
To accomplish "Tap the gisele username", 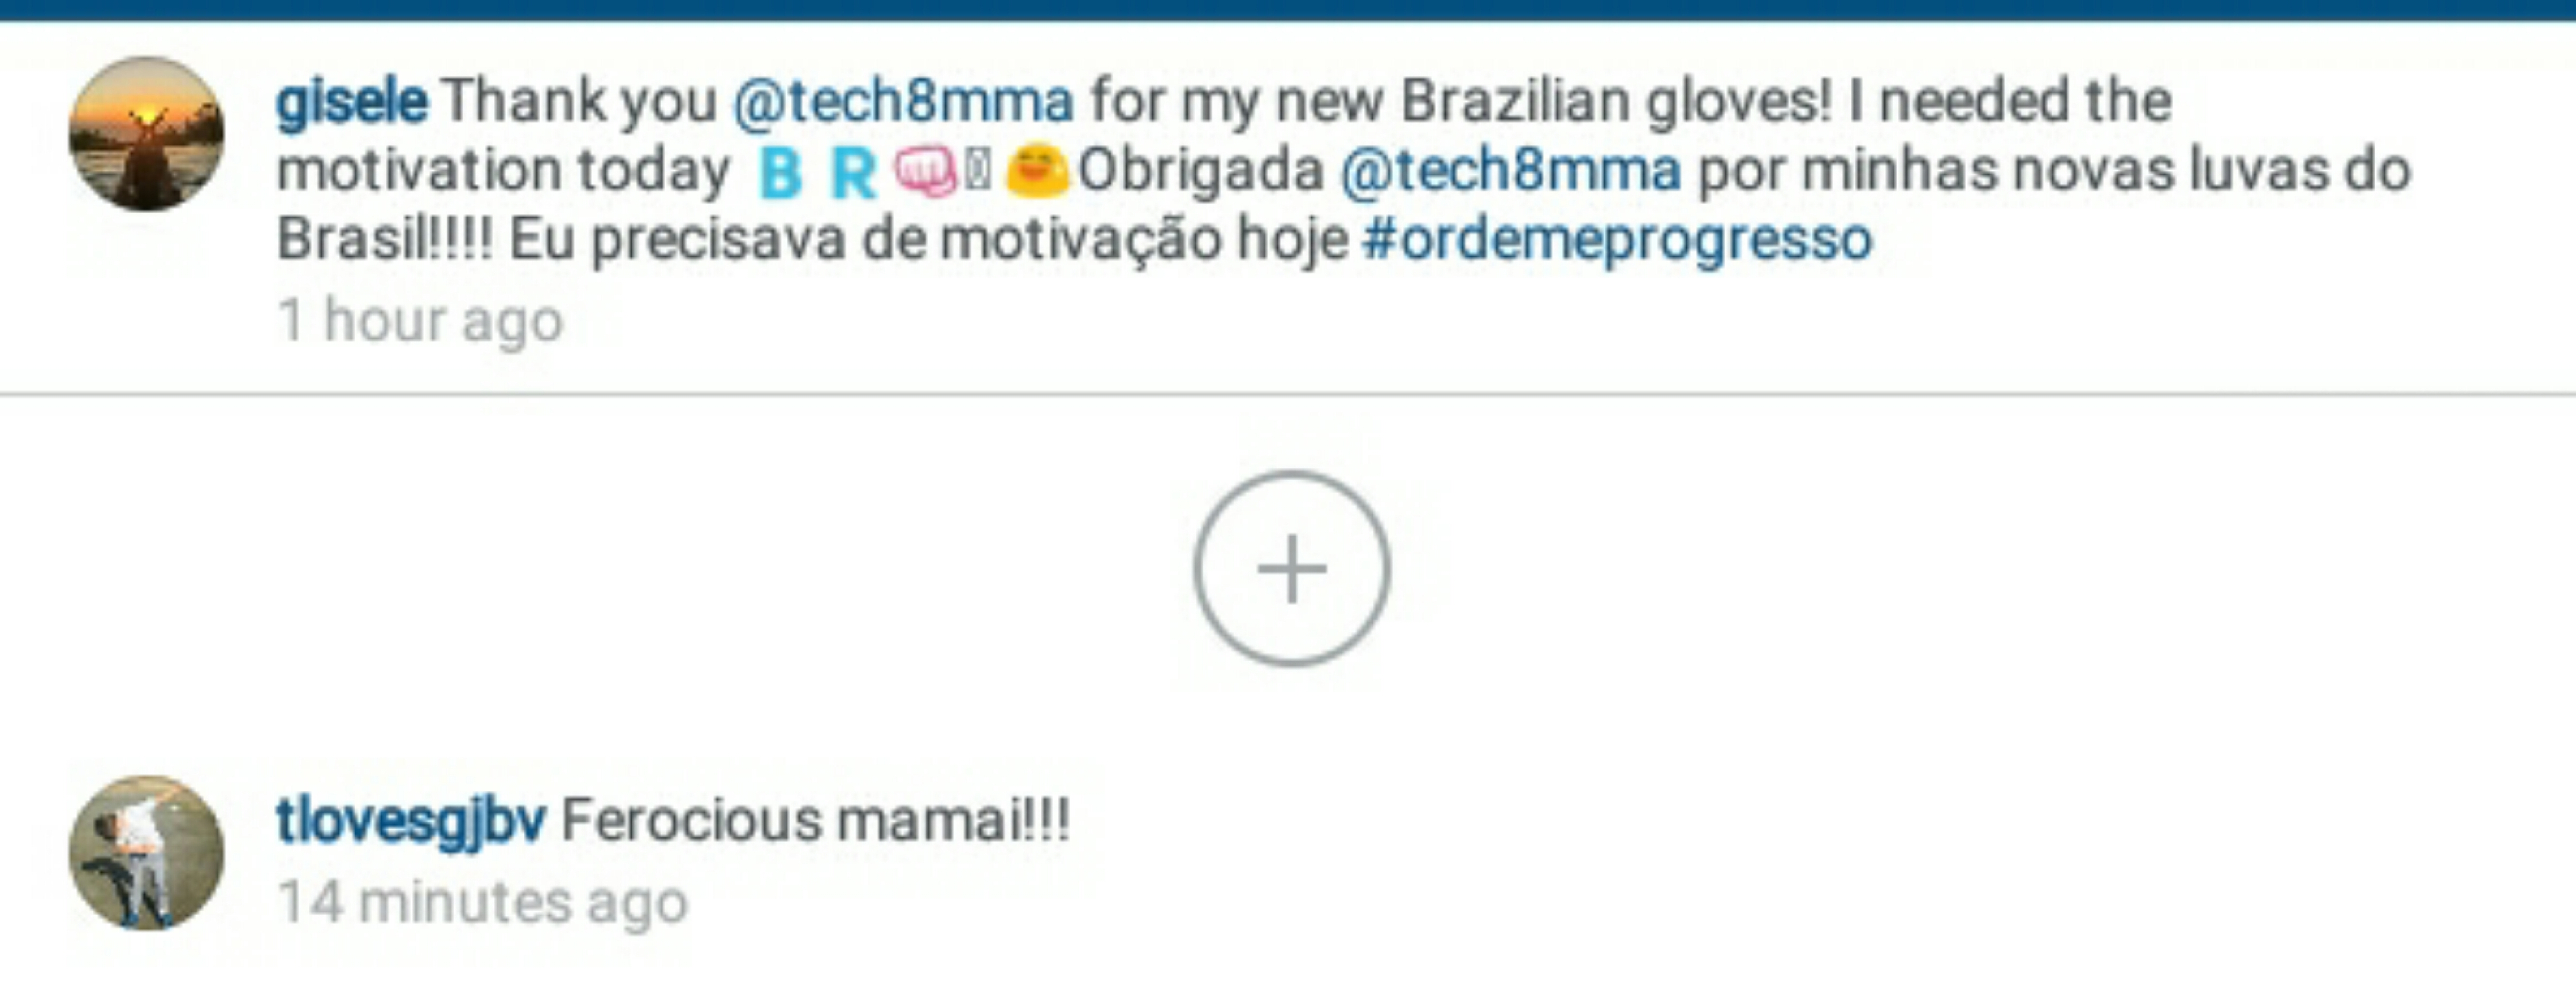I will click(x=351, y=101).
